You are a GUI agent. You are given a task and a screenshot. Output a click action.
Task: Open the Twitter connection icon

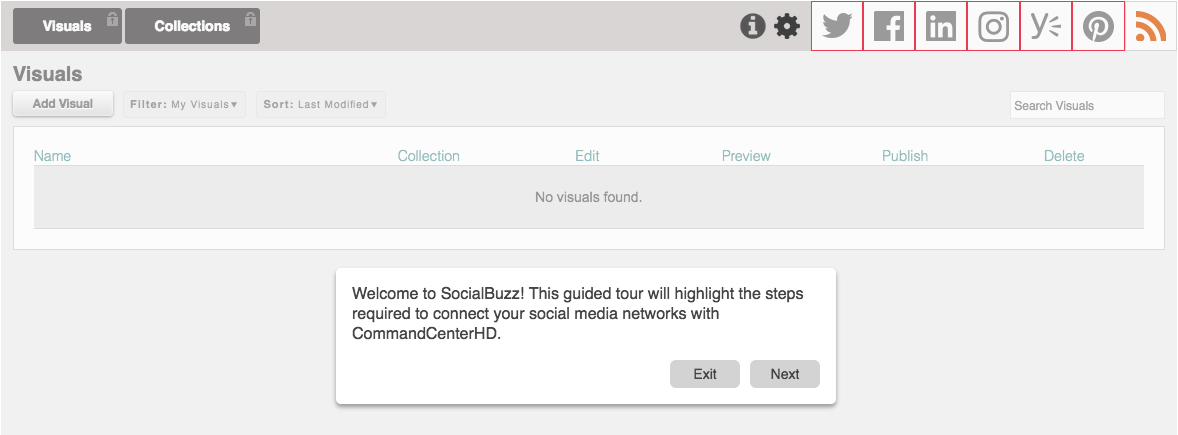pyautogui.click(x=837, y=26)
